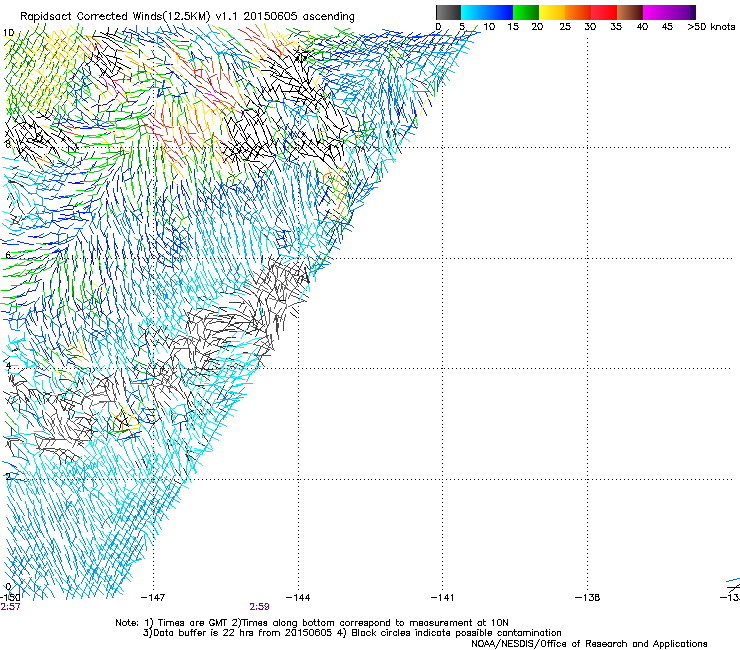Click the green 15-20 knots color segment
This screenshot has width=740, height=650.
[x=526, y=12]
